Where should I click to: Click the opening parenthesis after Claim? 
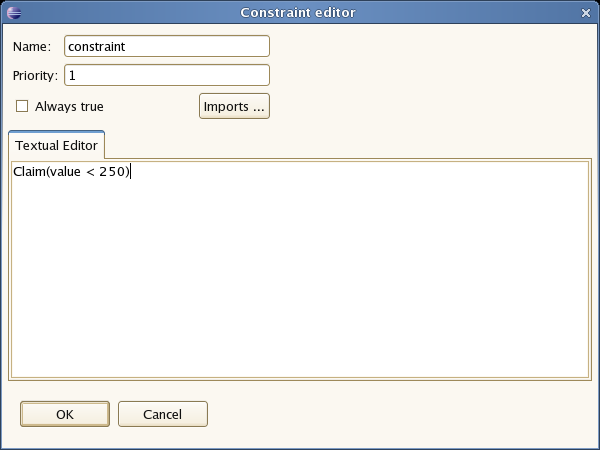[46, 172]
